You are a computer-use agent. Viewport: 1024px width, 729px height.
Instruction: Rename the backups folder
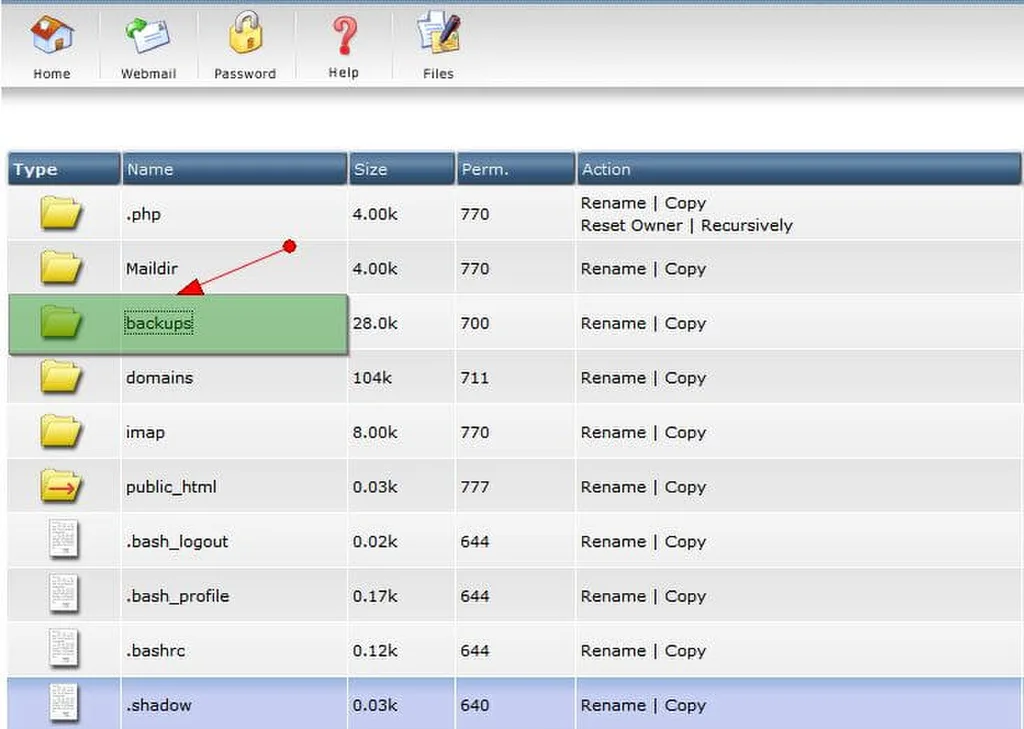613,323
